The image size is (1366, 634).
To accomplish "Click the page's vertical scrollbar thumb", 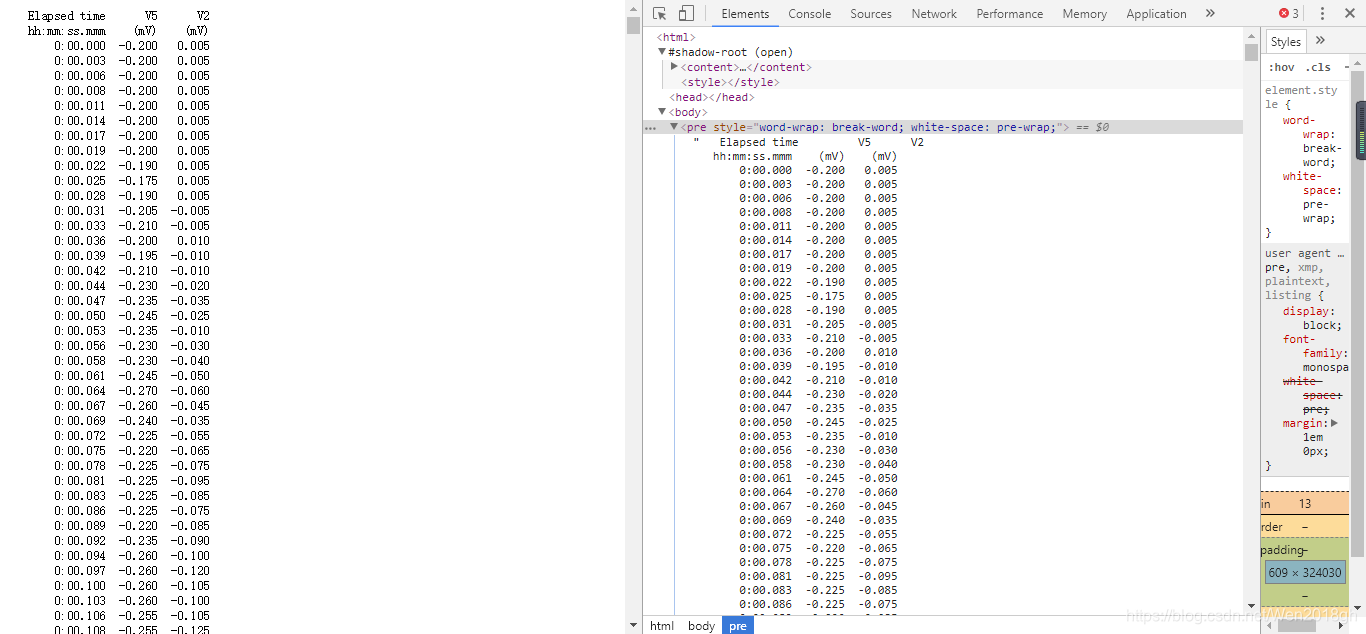I will pyautogui.click(x=633, y=25).
